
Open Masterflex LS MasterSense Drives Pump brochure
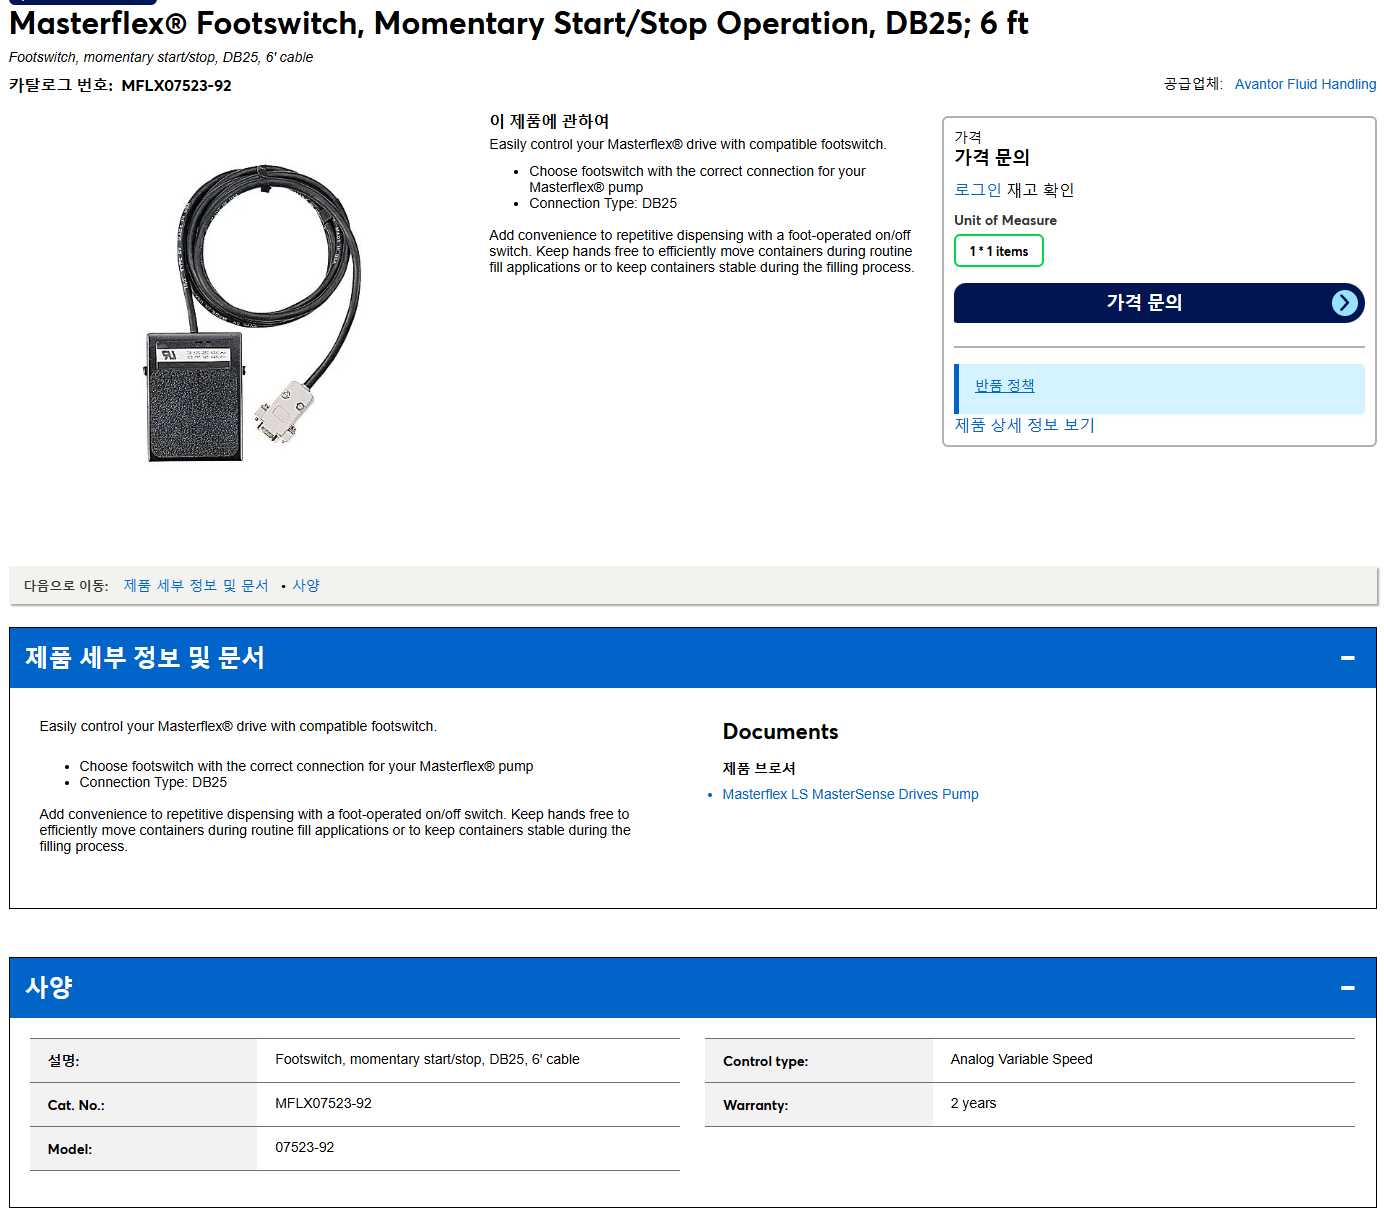(850, 794)
